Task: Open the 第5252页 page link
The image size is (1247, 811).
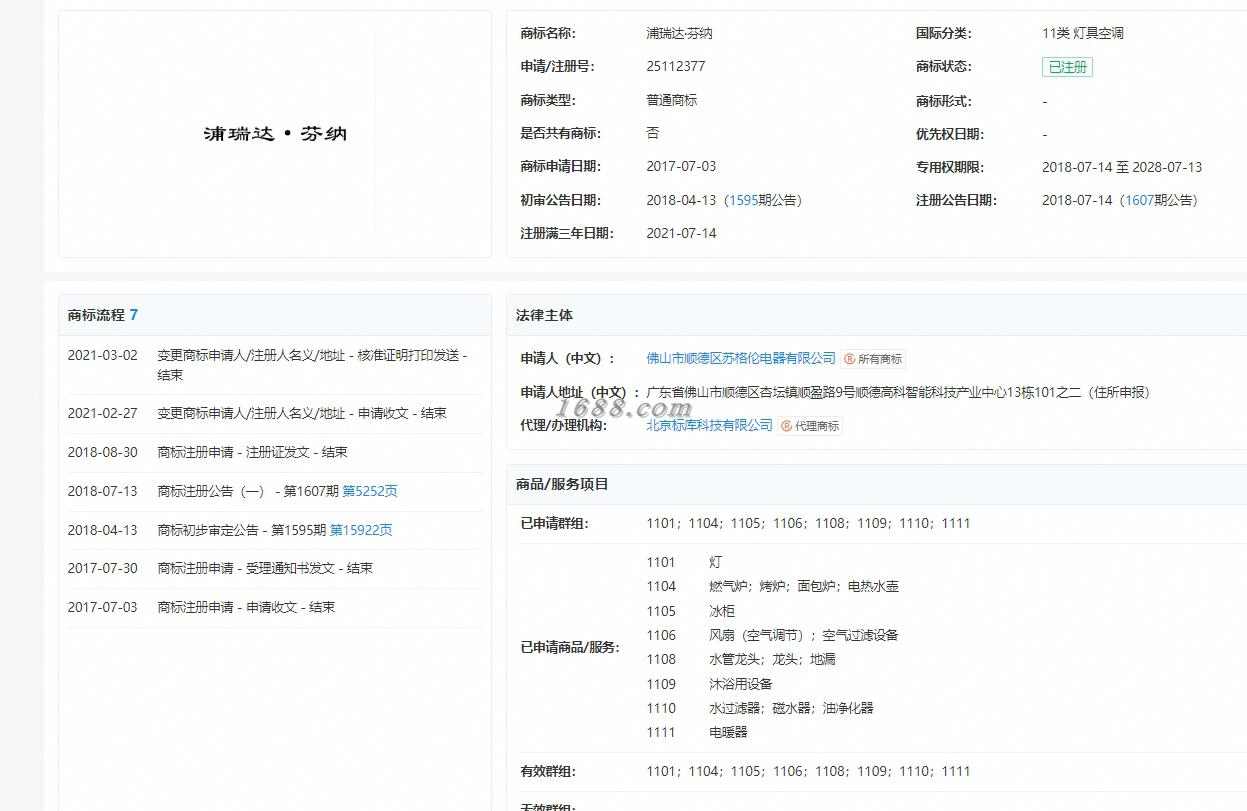Action: pyautogui.click(x=370, y=491)
